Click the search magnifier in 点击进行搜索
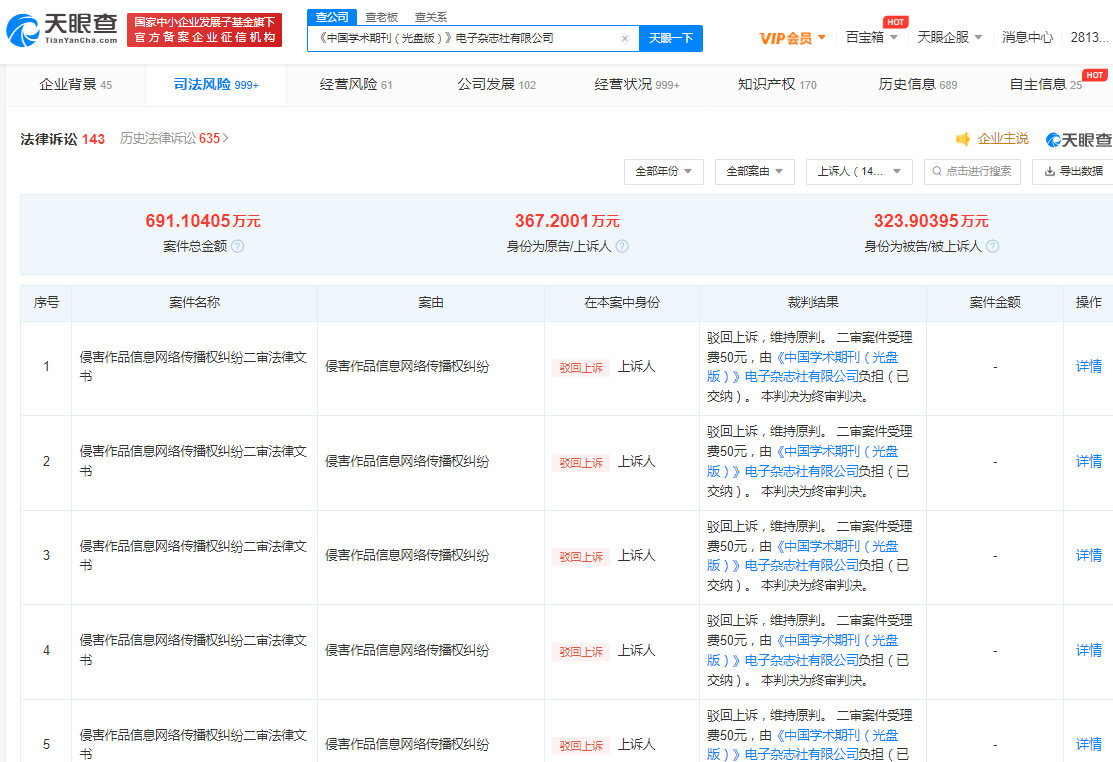 point(937,171)
